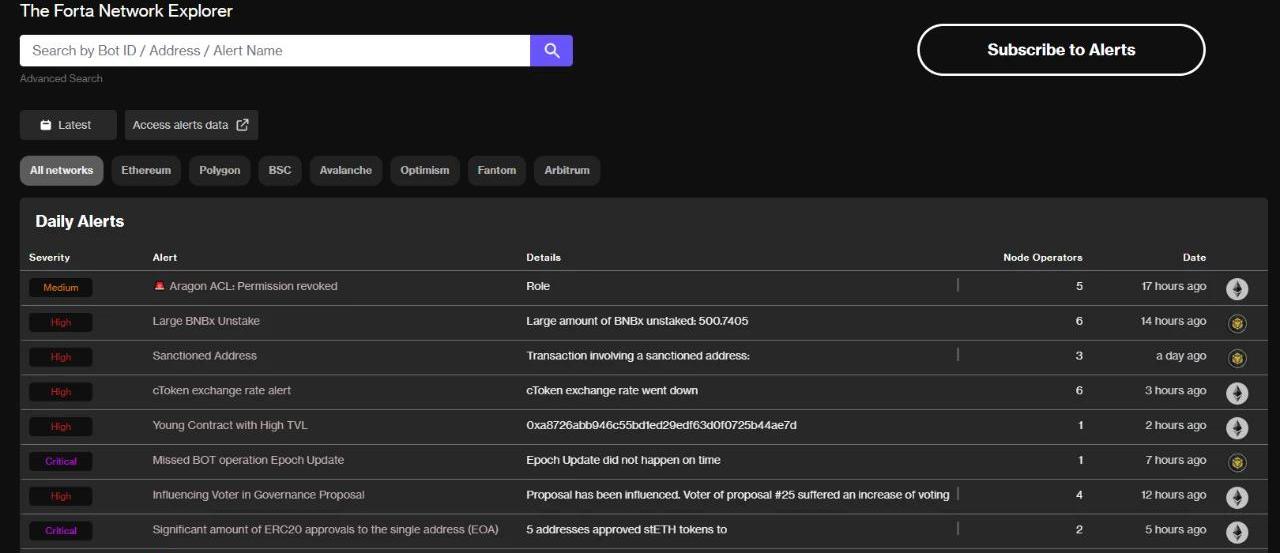Filter alerts by Avalanche network

tap(346, 170)
